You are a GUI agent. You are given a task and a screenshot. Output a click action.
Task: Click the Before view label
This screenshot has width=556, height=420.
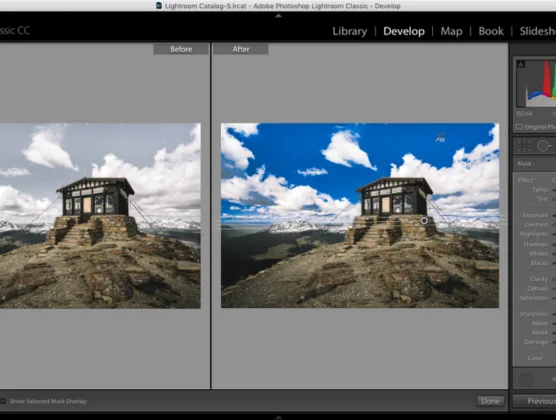point(181,49)
